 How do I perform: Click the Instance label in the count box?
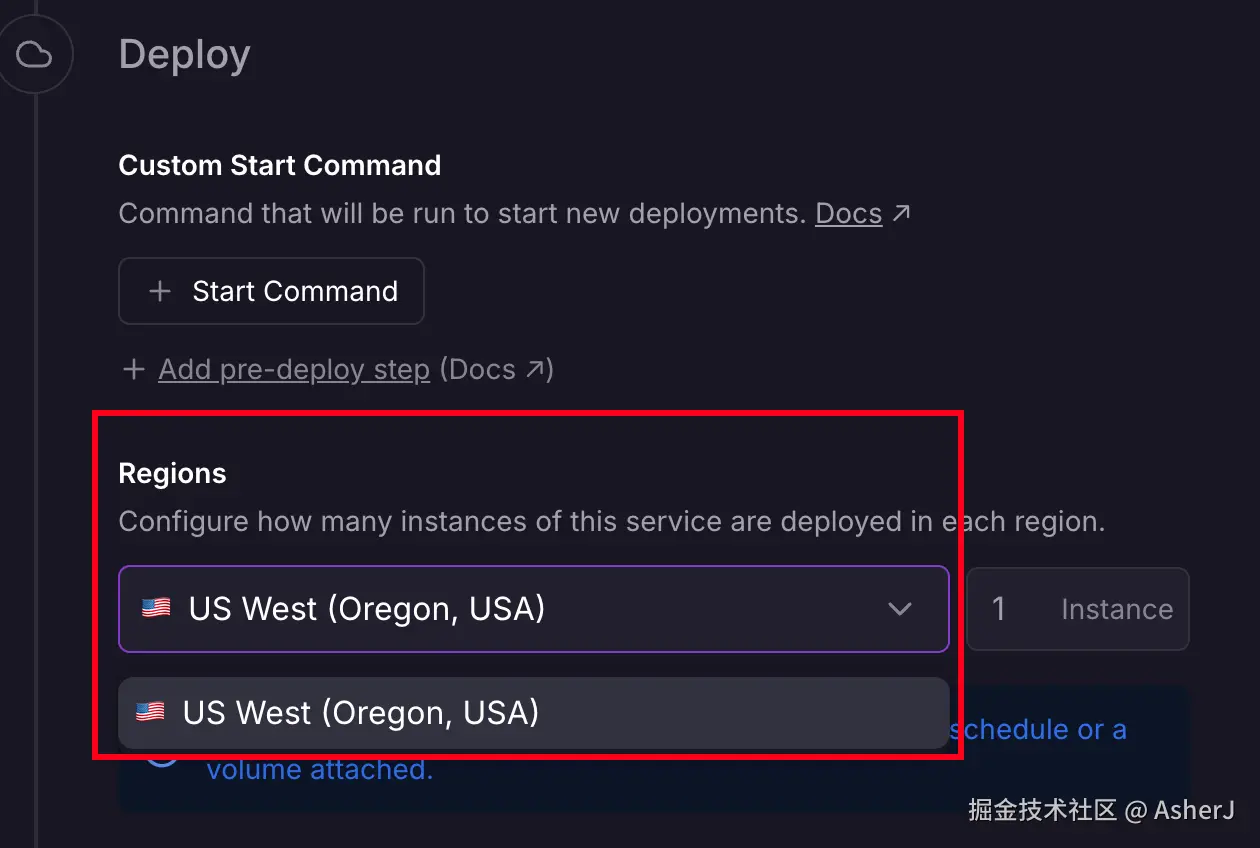1116,609
